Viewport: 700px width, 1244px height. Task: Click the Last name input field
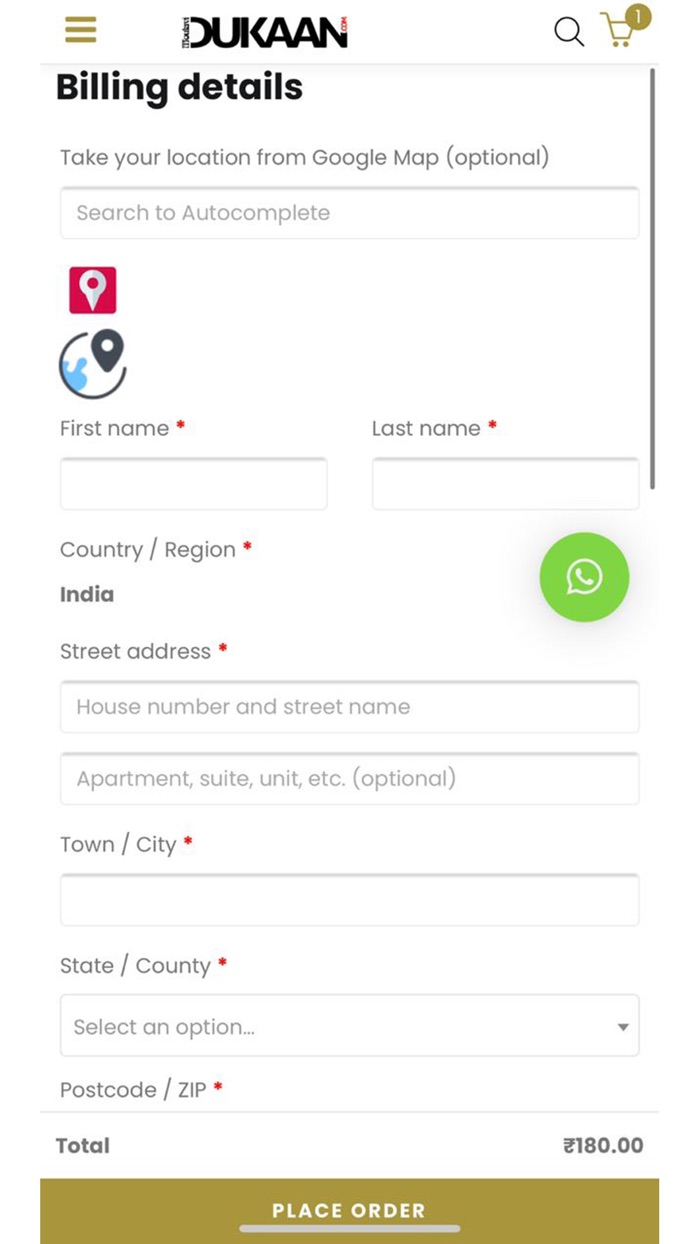[505, 485]
